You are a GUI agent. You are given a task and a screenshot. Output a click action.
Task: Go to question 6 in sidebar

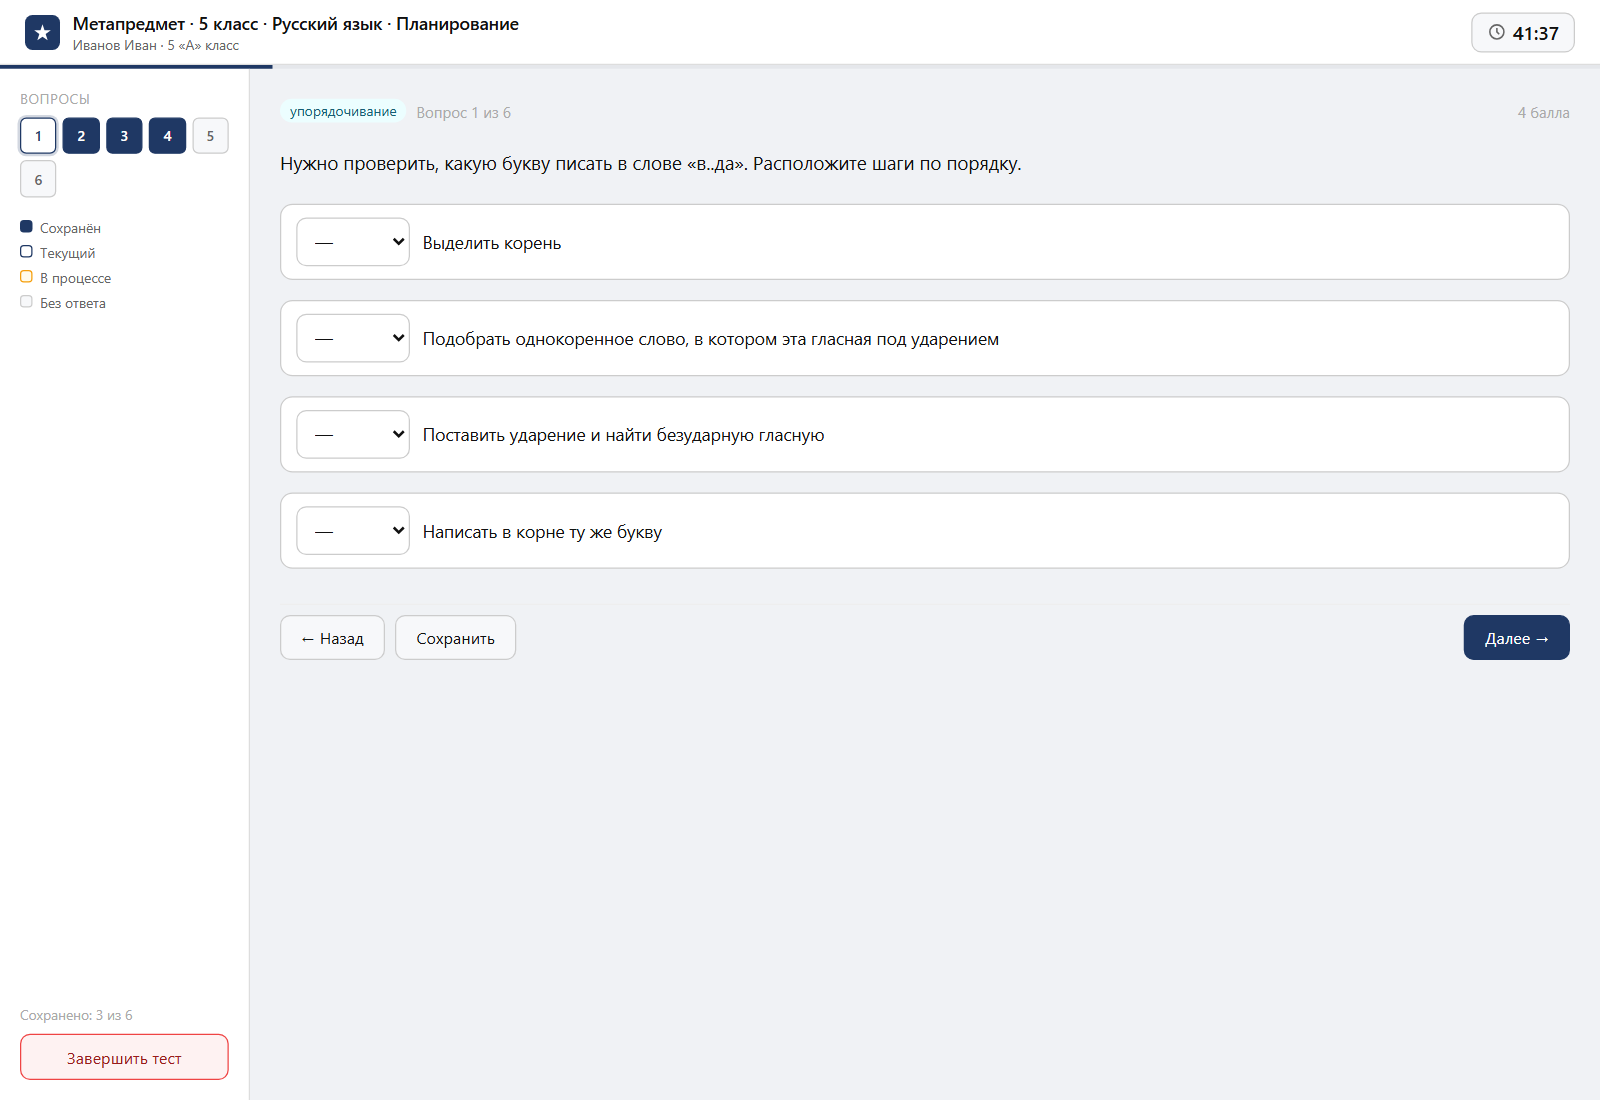(x=38, y=179)
